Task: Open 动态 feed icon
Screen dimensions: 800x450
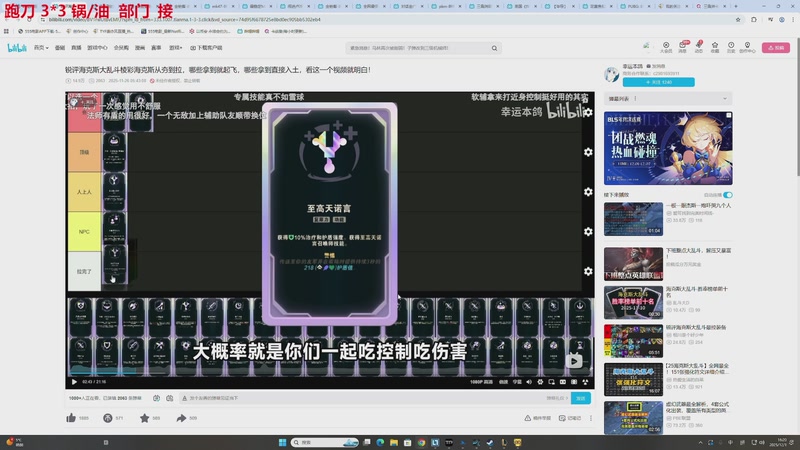Action: point(698,47)
